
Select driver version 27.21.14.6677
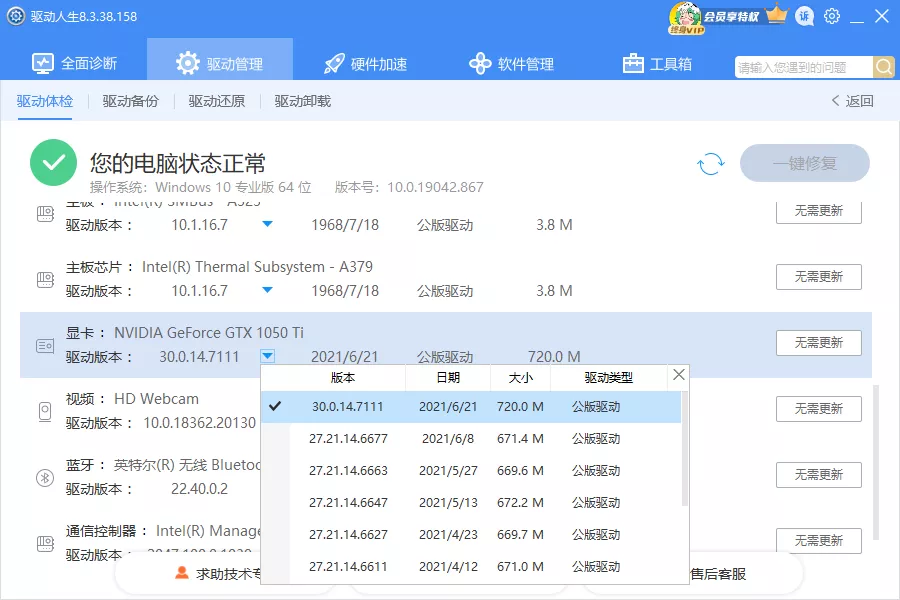[x=471, y=439]
